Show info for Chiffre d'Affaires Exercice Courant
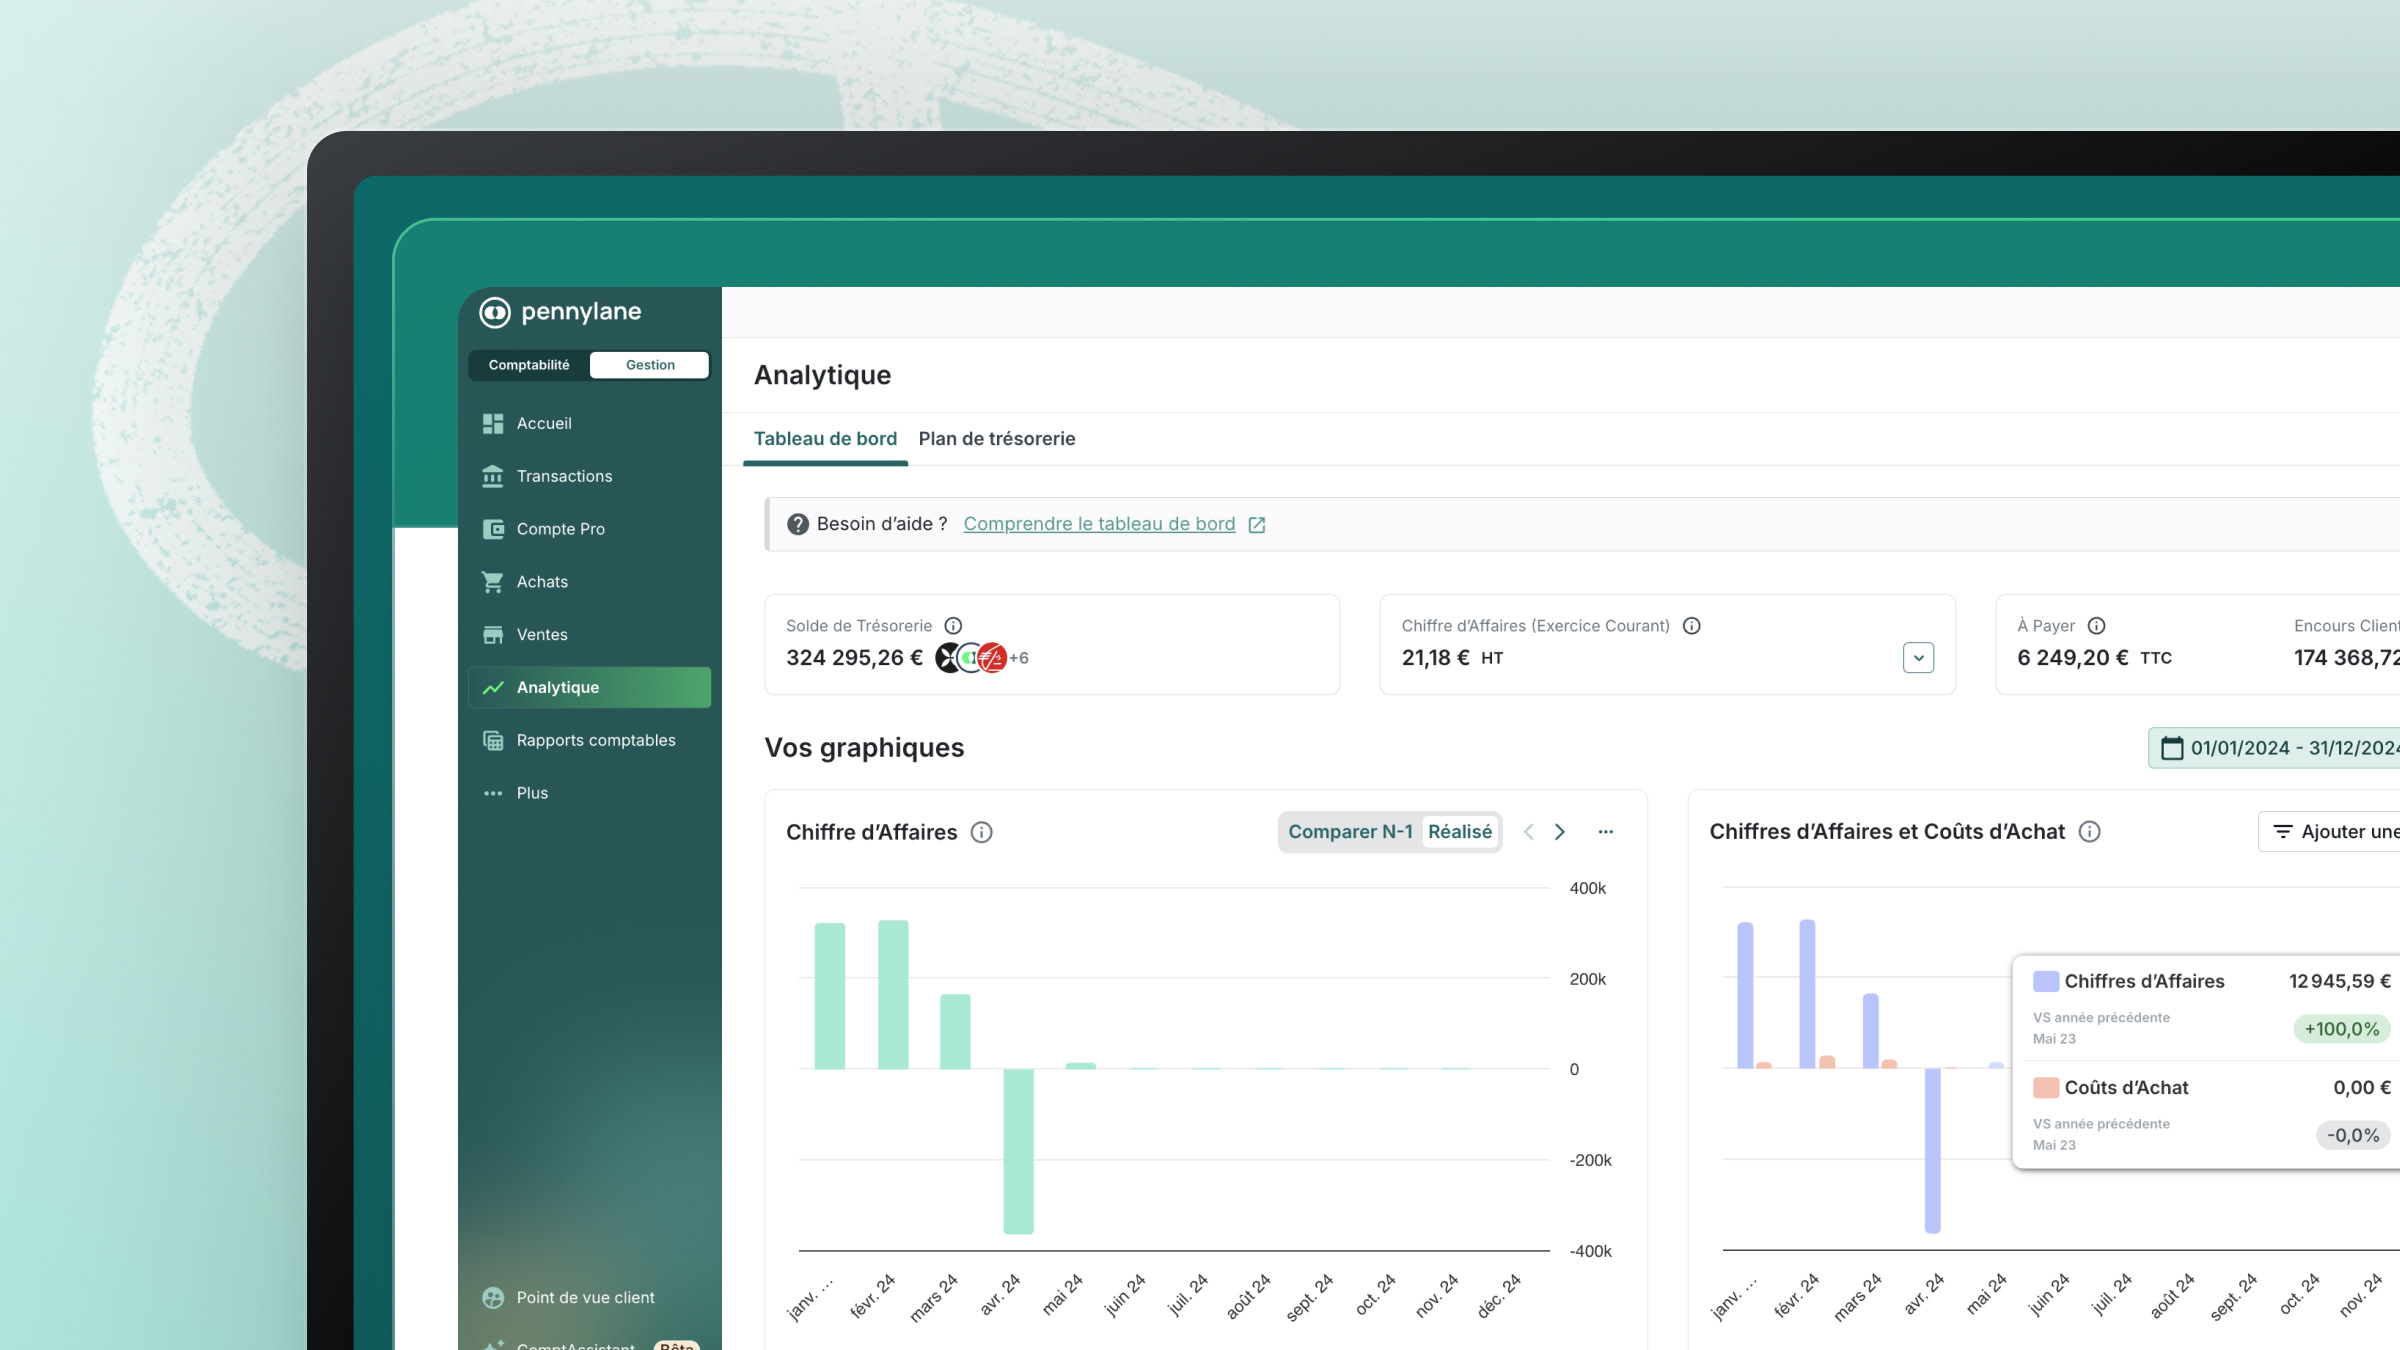Viewport: 2400px width, 1350px height. pyautogui.click(x=1691, y=626)
